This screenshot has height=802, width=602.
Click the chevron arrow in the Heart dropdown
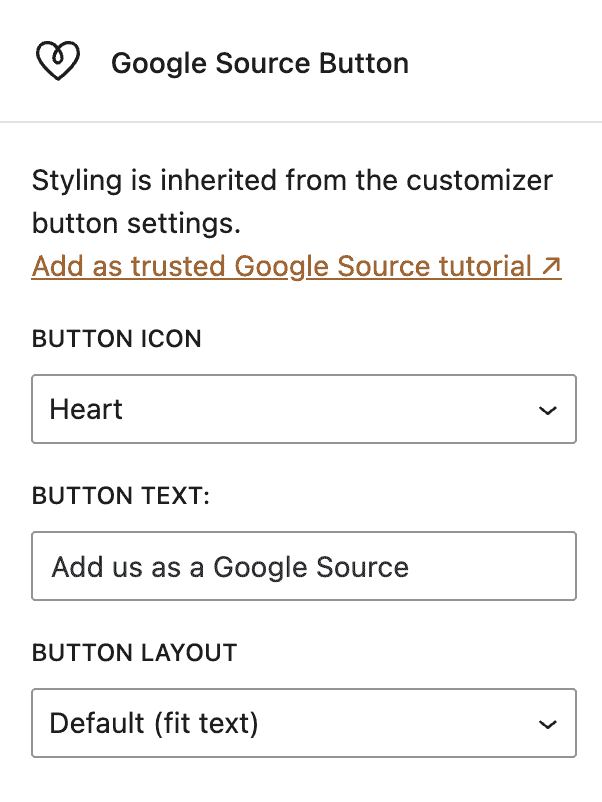coord(547,410)
